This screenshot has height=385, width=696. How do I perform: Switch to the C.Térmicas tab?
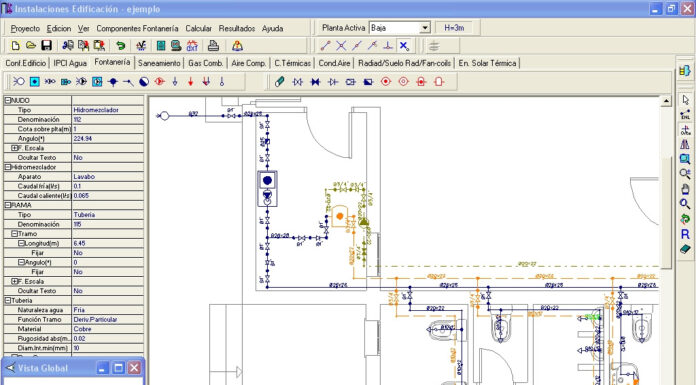293,63
